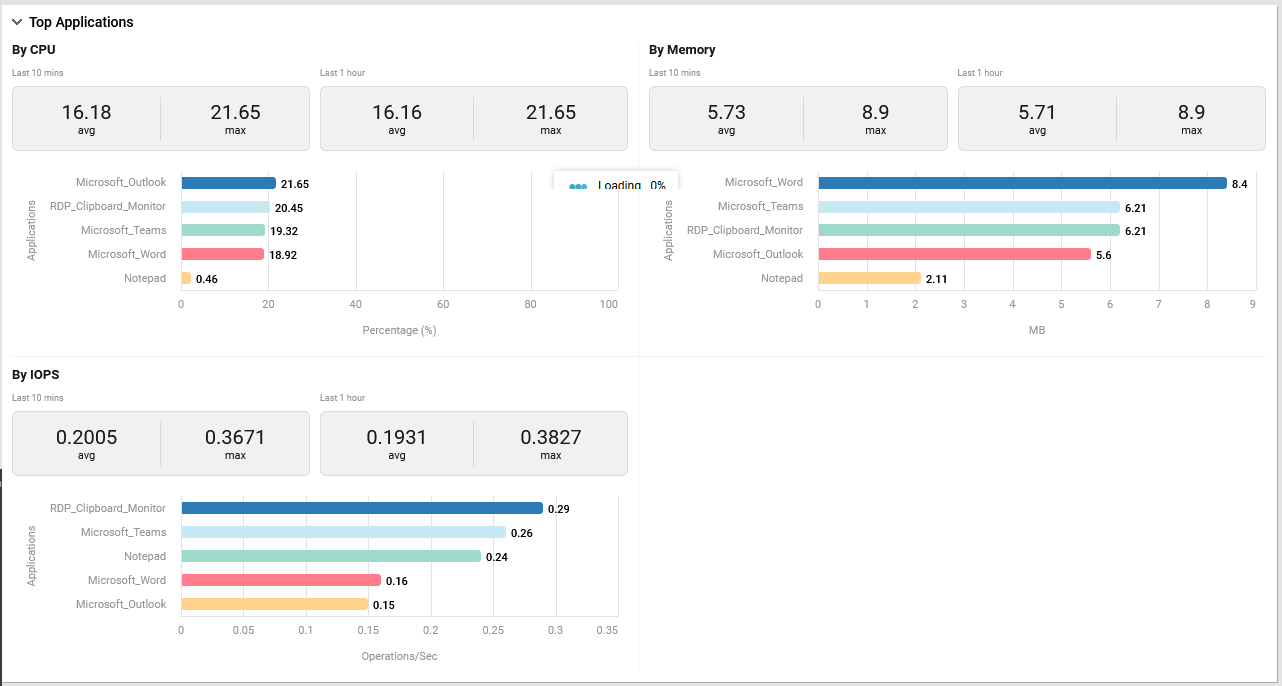Select the RDP_Clipboard_Monitor bar in CPU chart
The height and width of the screenshot is (686, 1282).
(225, 207)
